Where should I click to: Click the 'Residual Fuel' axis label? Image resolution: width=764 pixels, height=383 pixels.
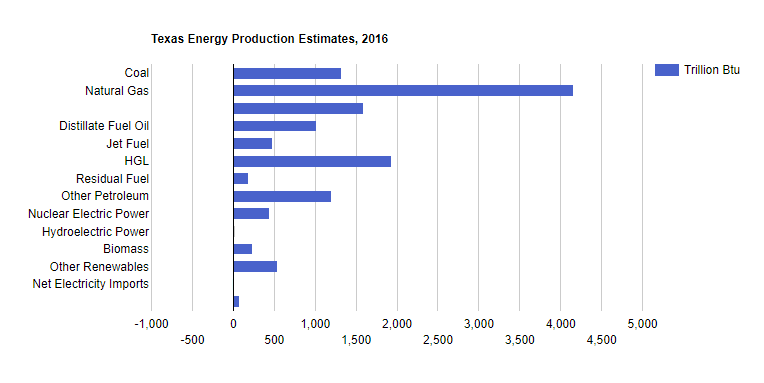pos(112,179)
